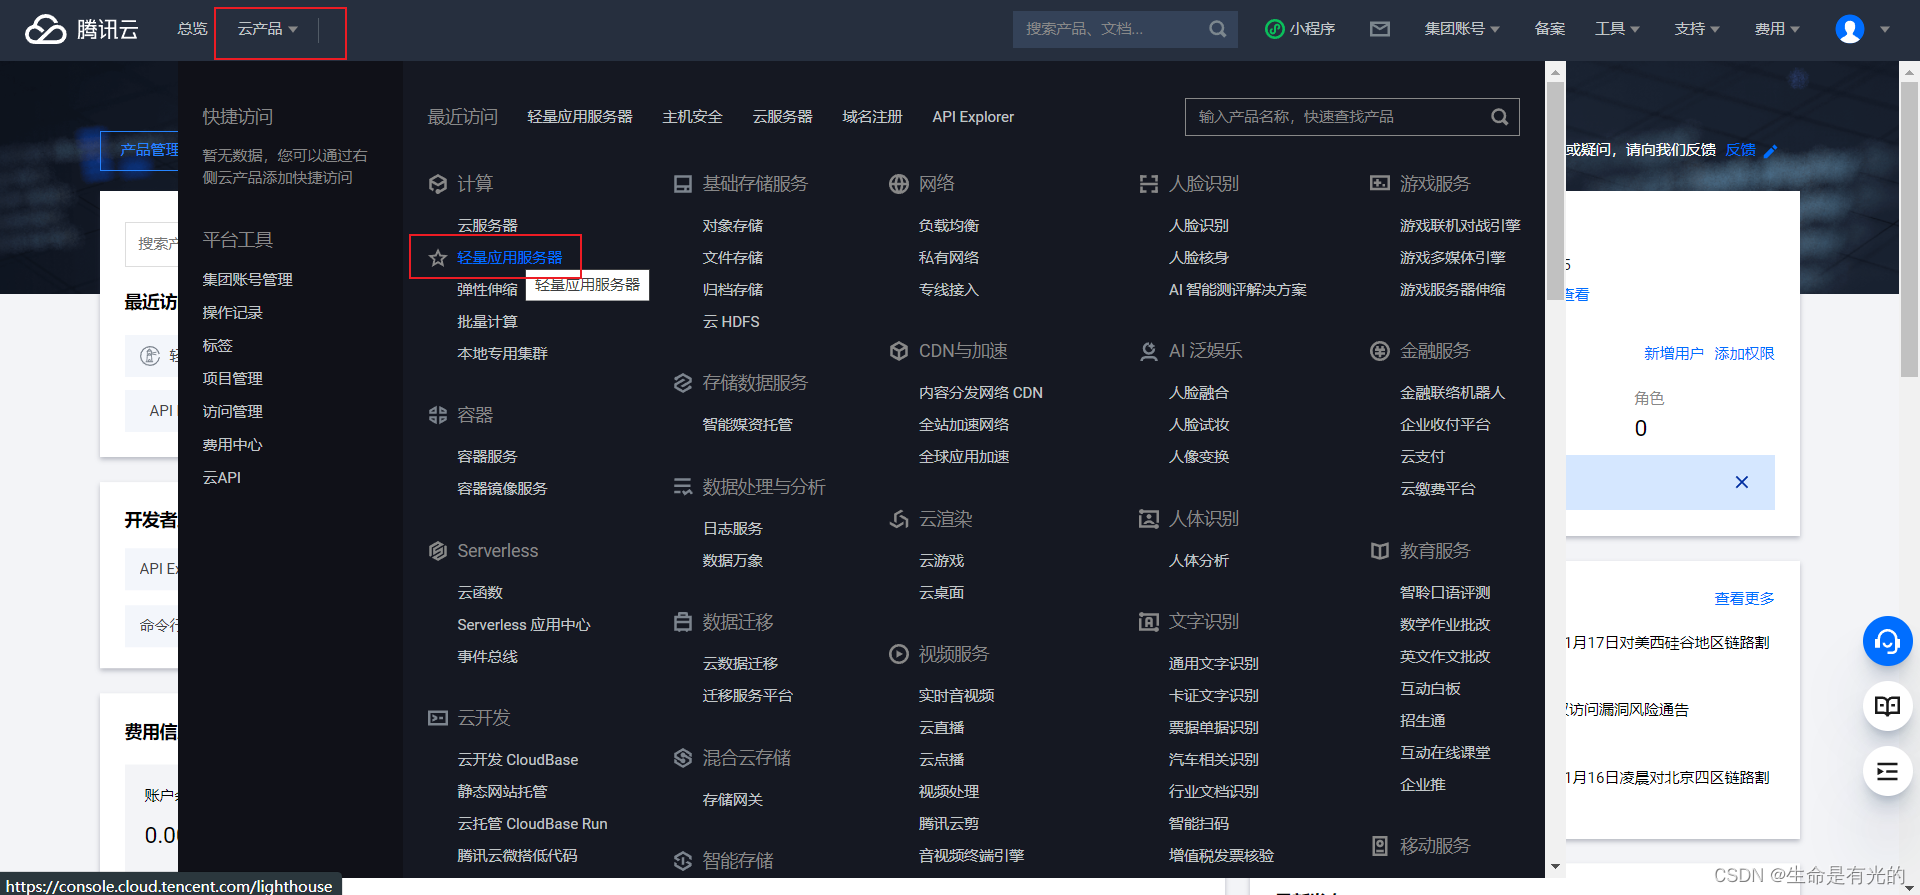The height and width of the screenshot is (895, 1920).
Task: Click the 产品管理 button
Action: [x=140, y=150]
